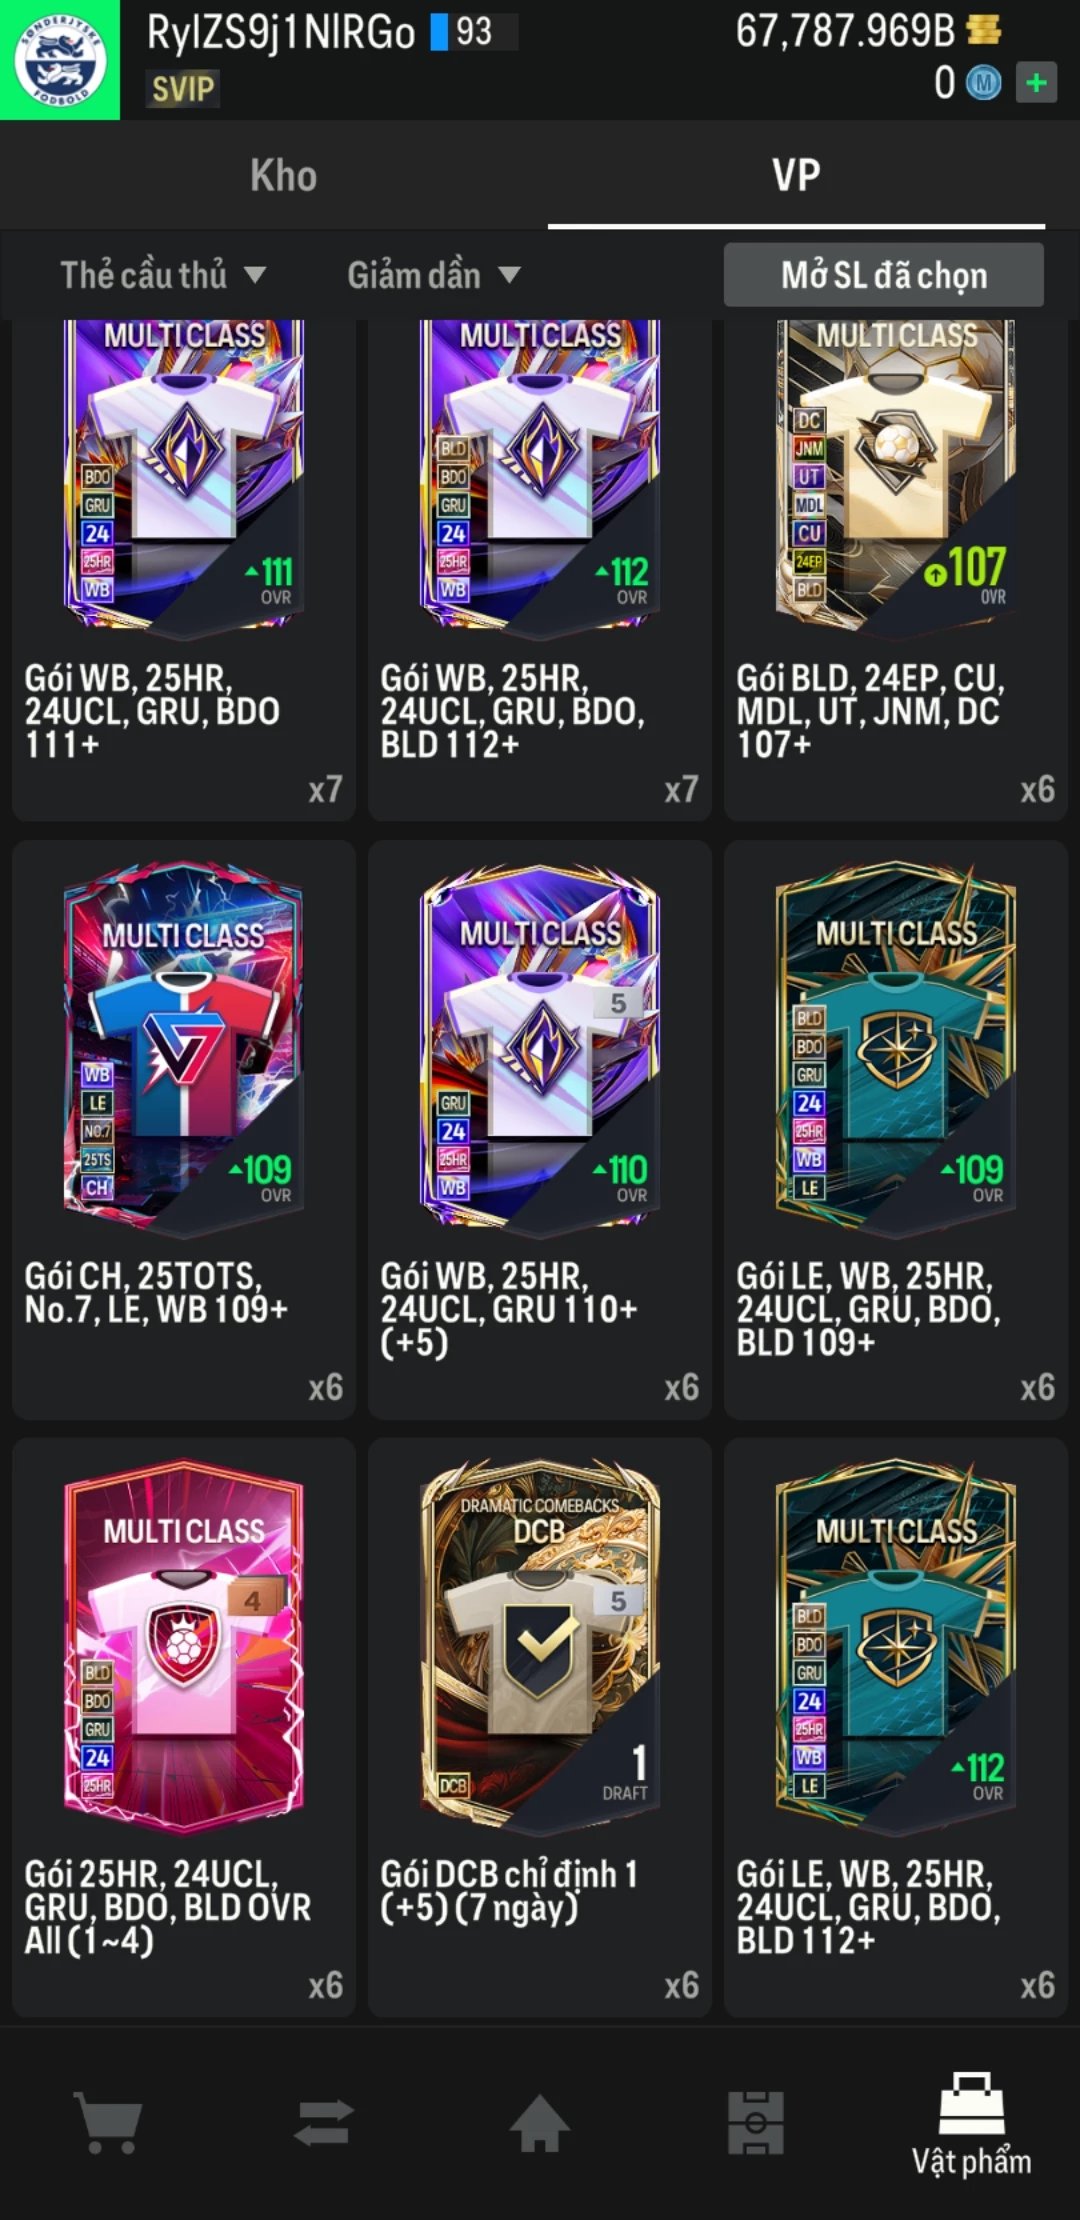Switch to the Kho tab
The width and height of the screenshot is (1080, 2220).
pyautogui.click(x=283, y=176)
